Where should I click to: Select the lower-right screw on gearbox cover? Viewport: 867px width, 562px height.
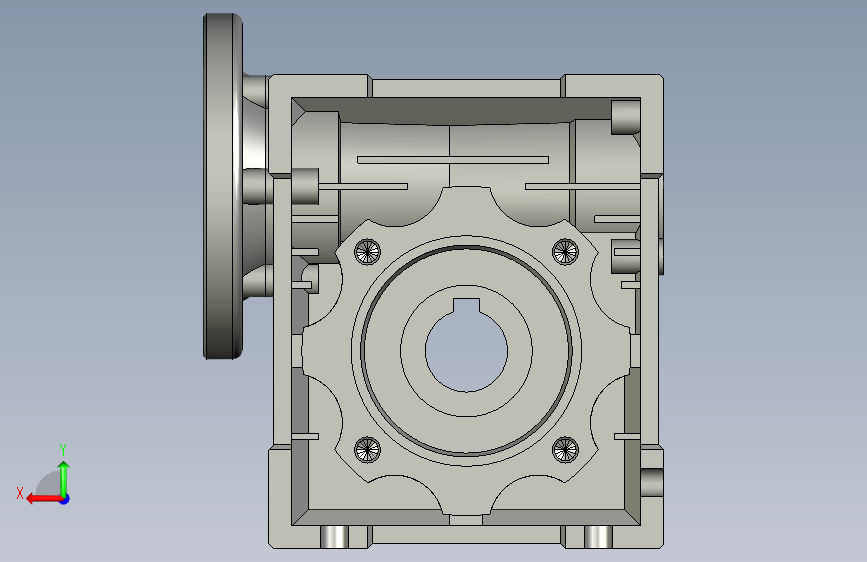(x=565, y=449)
